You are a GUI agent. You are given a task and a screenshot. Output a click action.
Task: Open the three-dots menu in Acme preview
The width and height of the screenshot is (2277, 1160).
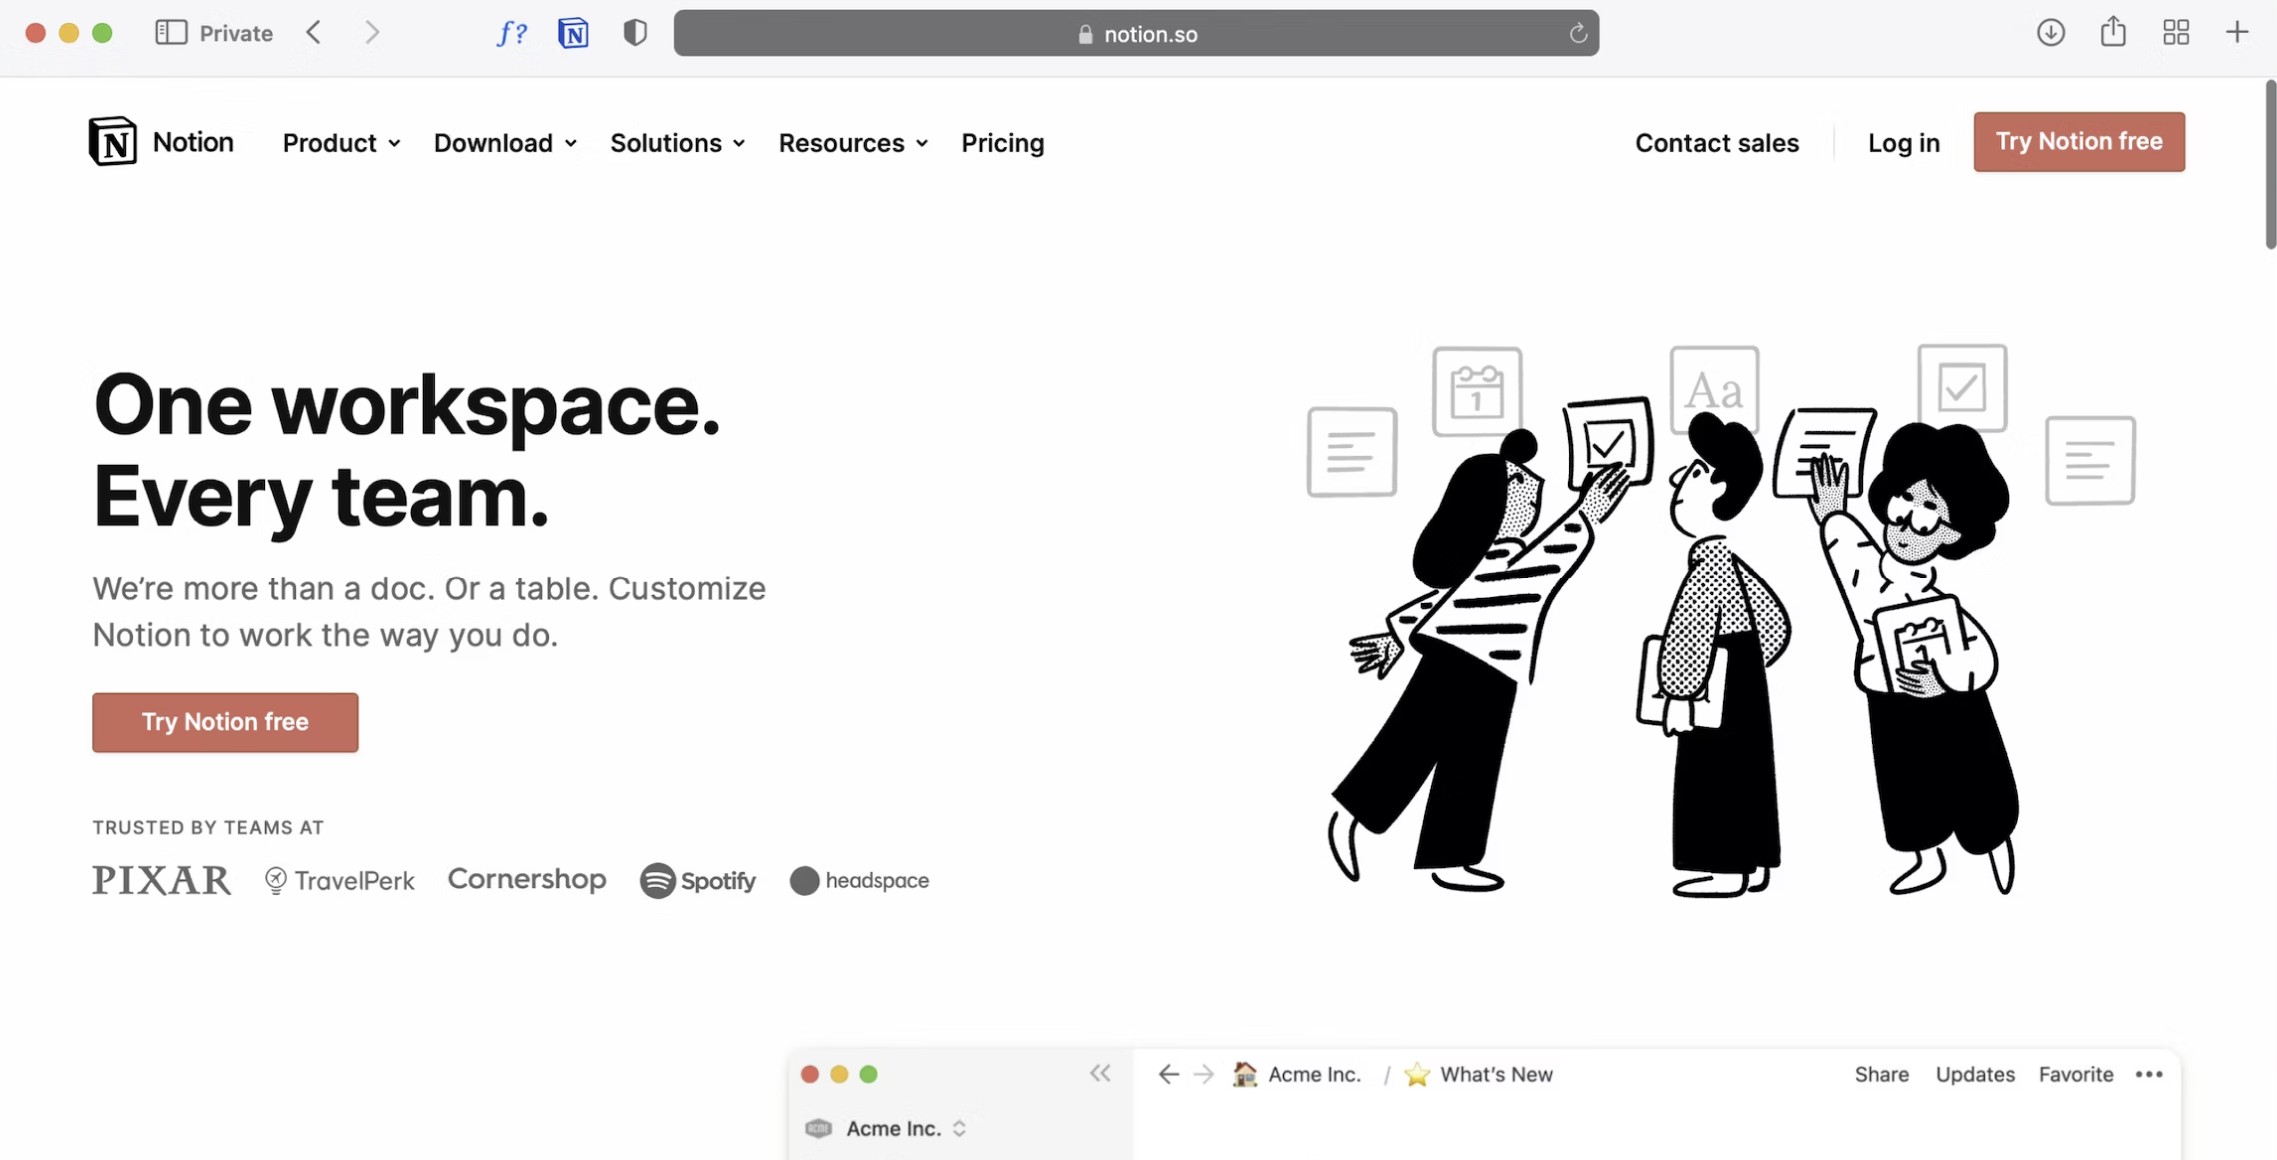[2149, 1074]
